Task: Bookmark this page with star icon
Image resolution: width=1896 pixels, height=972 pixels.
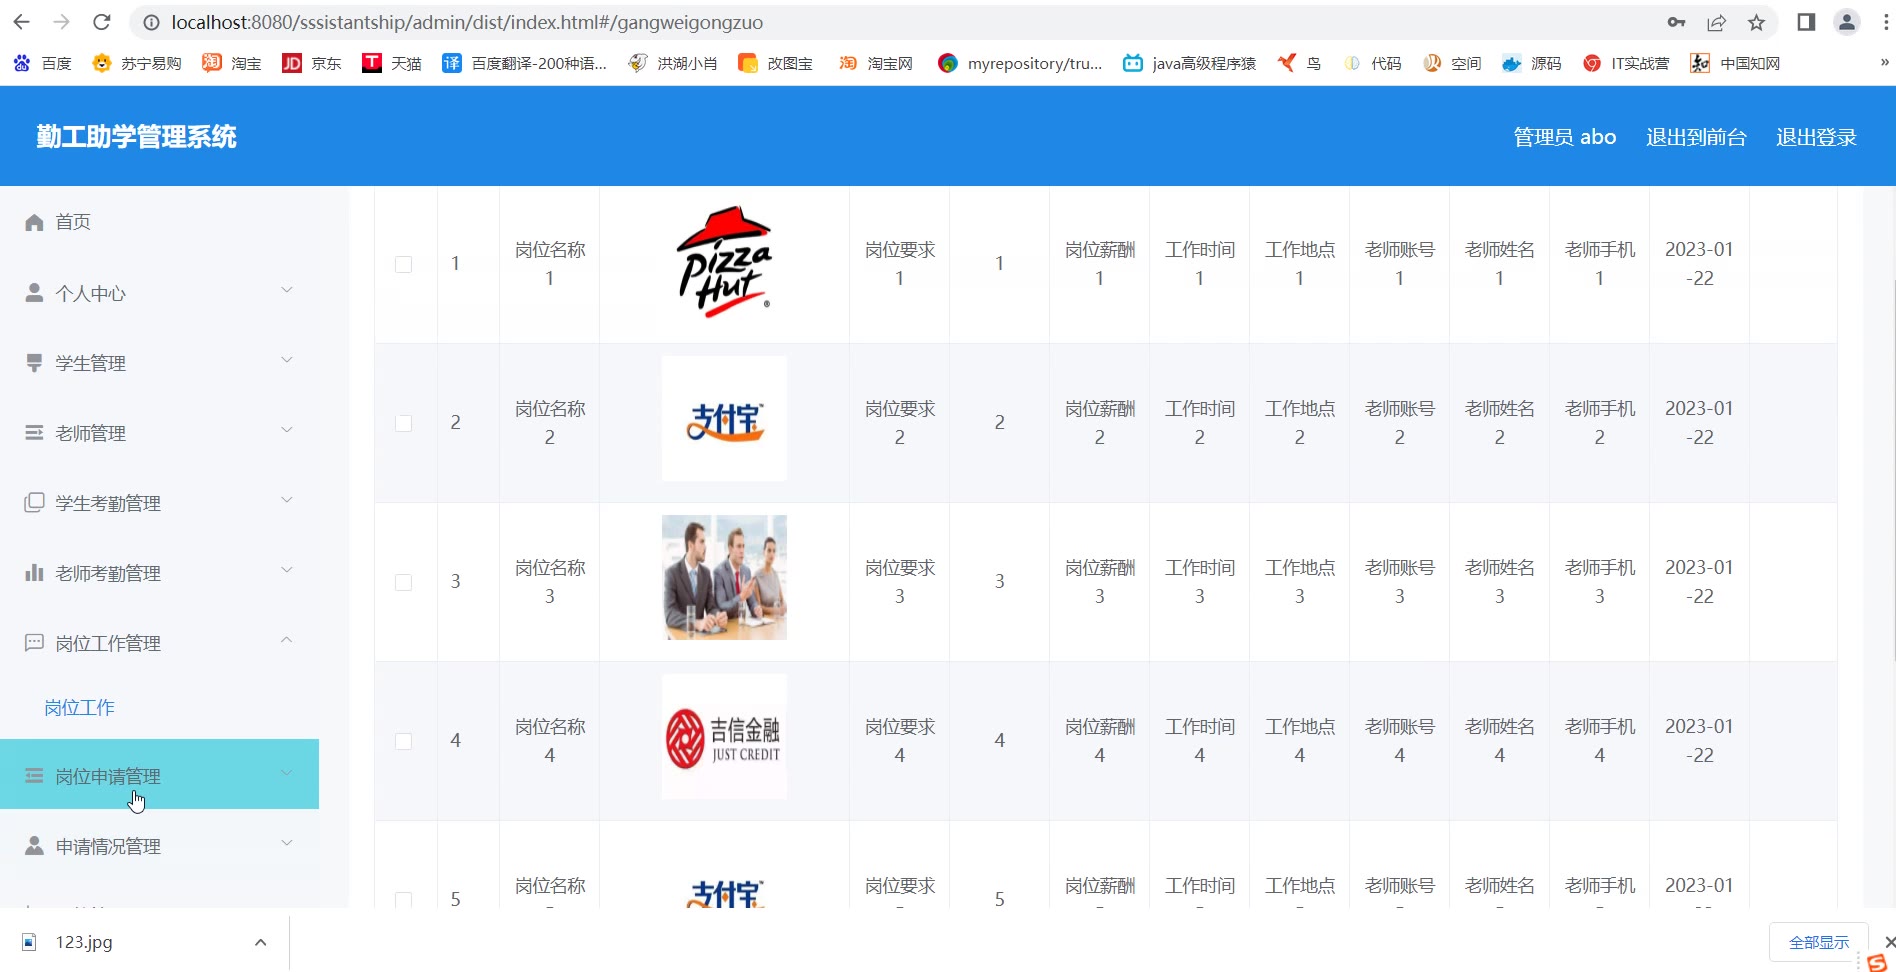Action: click(1756, 22)
